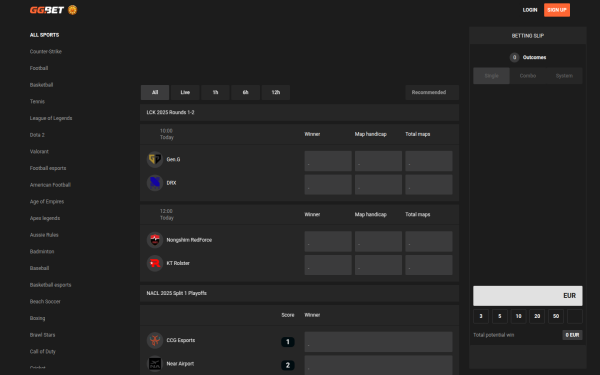Click the KT Rolster Winner odds cell
This screenshot has height=375, width=600.
click(328, 265)
